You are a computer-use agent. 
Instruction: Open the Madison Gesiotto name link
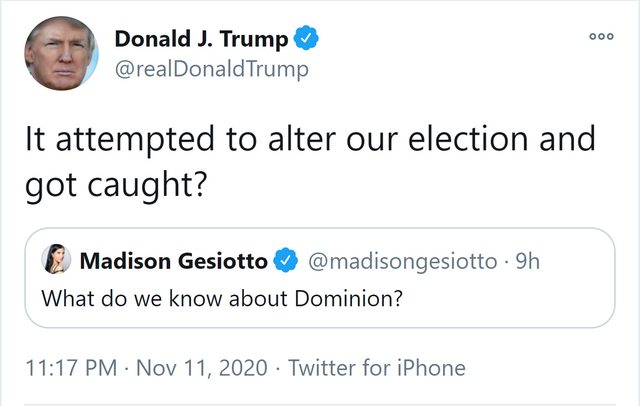tap(173, 262)
